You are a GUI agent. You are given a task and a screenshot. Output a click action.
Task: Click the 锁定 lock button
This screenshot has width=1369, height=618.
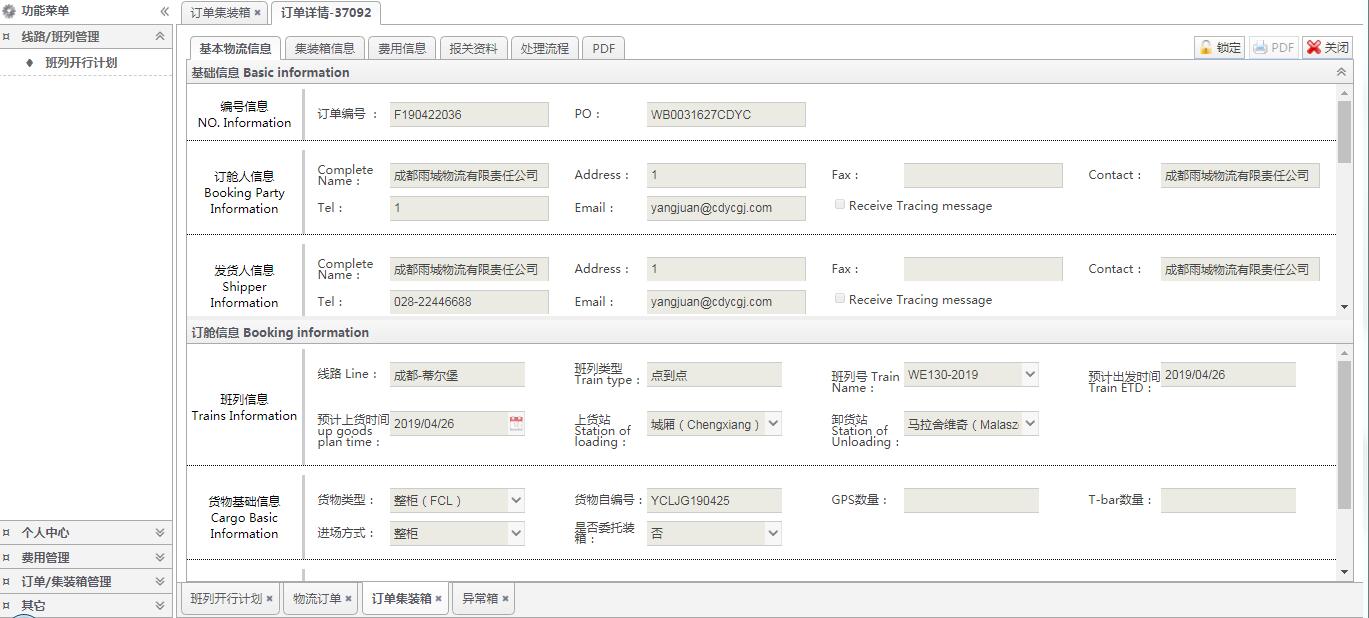tap(1219, 47)
